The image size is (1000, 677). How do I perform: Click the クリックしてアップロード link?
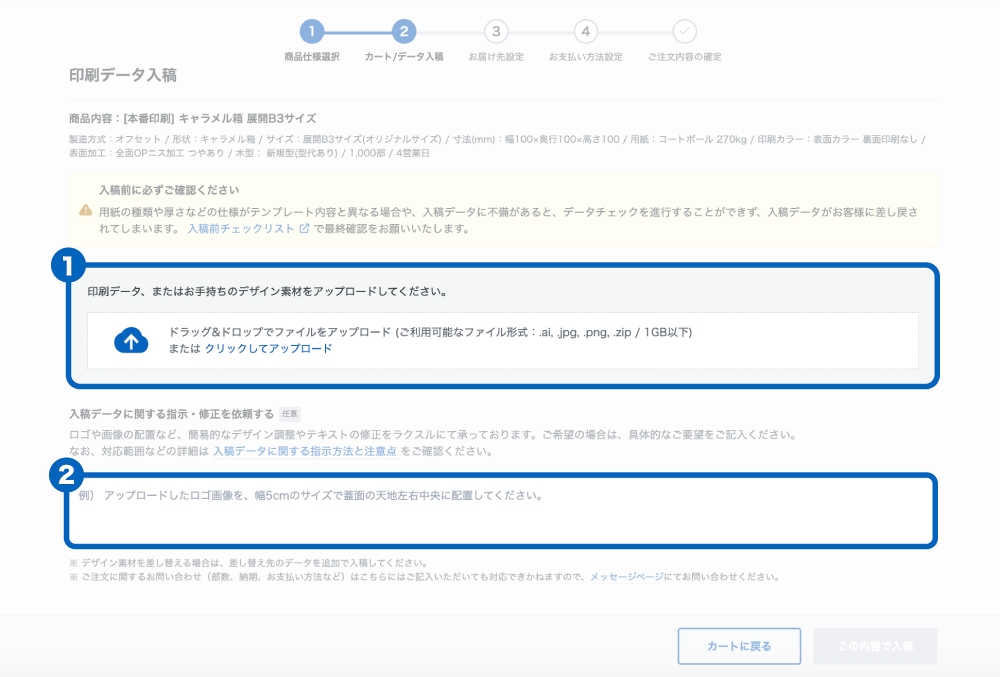pyautogui.click(x=268, y=349)
